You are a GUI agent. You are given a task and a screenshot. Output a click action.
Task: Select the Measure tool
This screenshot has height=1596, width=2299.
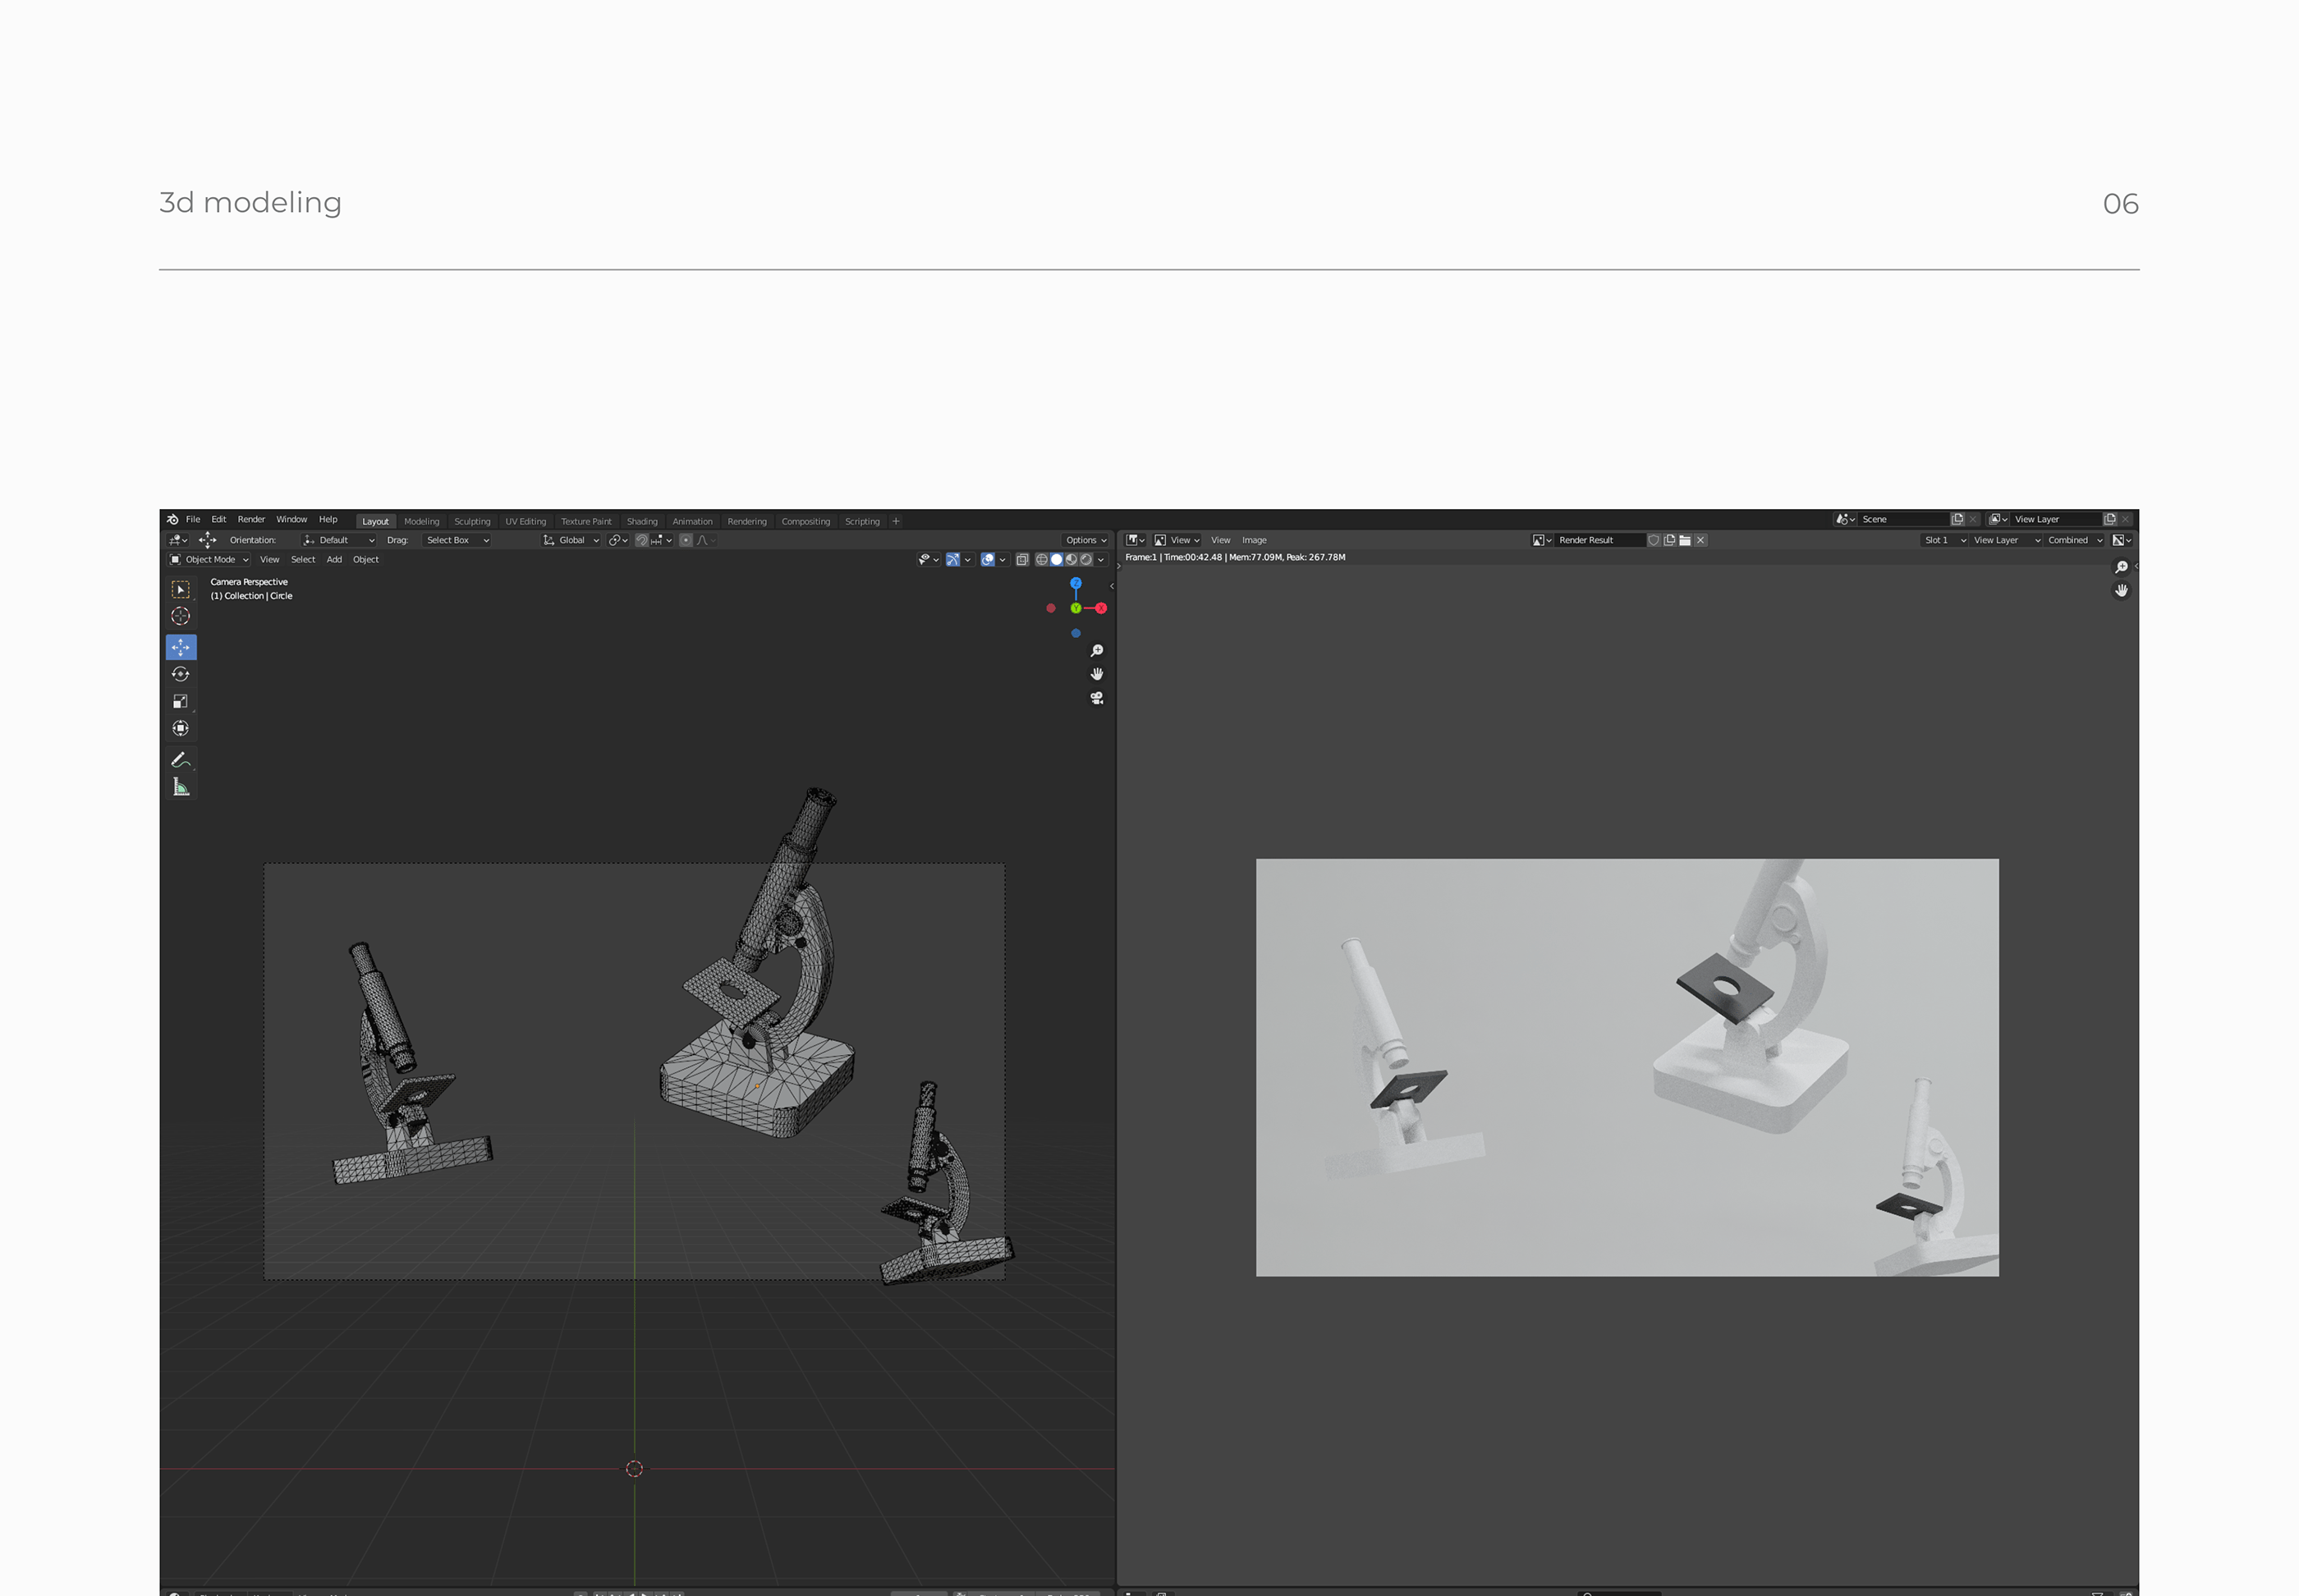(x=180, y=787)
